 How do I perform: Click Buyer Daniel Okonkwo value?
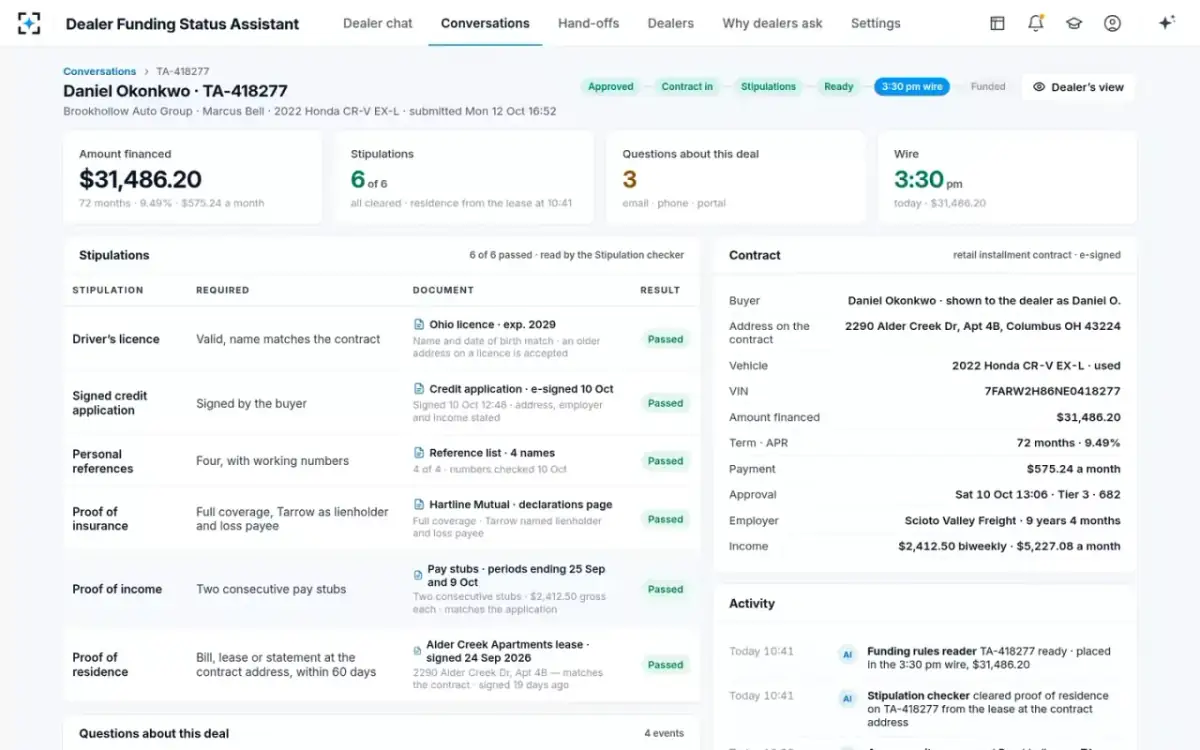984,300
